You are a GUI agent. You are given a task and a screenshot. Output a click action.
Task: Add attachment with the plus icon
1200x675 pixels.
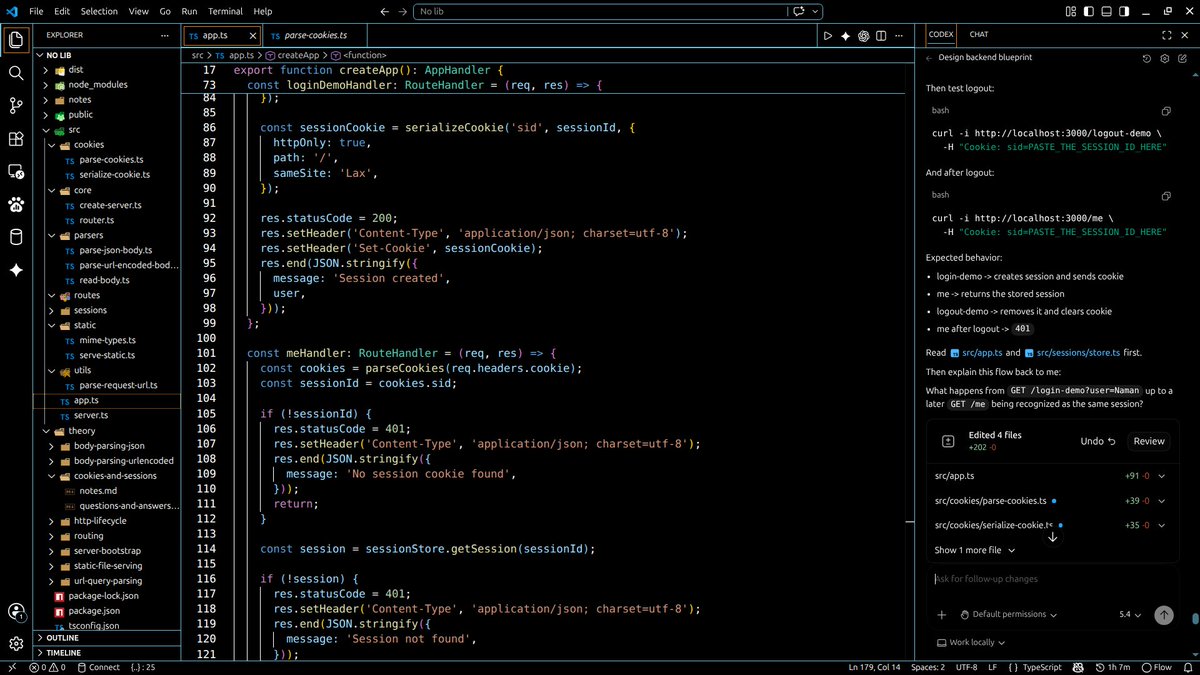click(941, 615)
